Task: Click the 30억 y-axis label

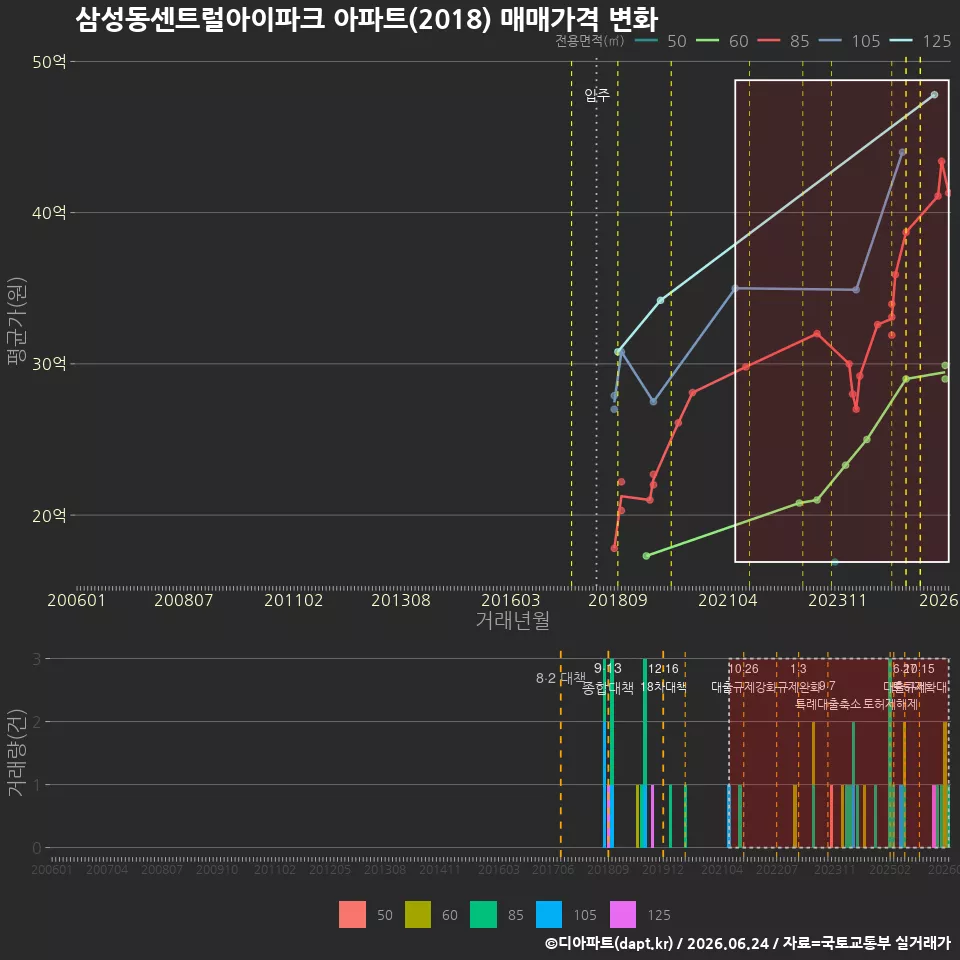Action: tap(49, 364)
